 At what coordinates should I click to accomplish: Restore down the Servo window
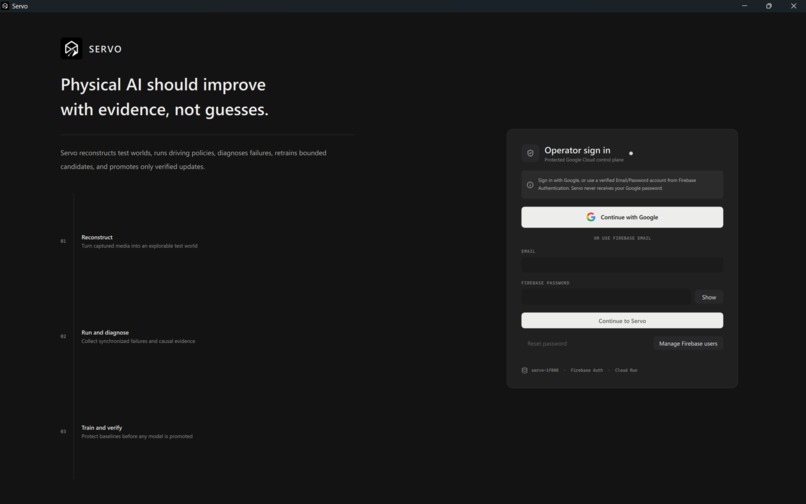coord(768,6)
